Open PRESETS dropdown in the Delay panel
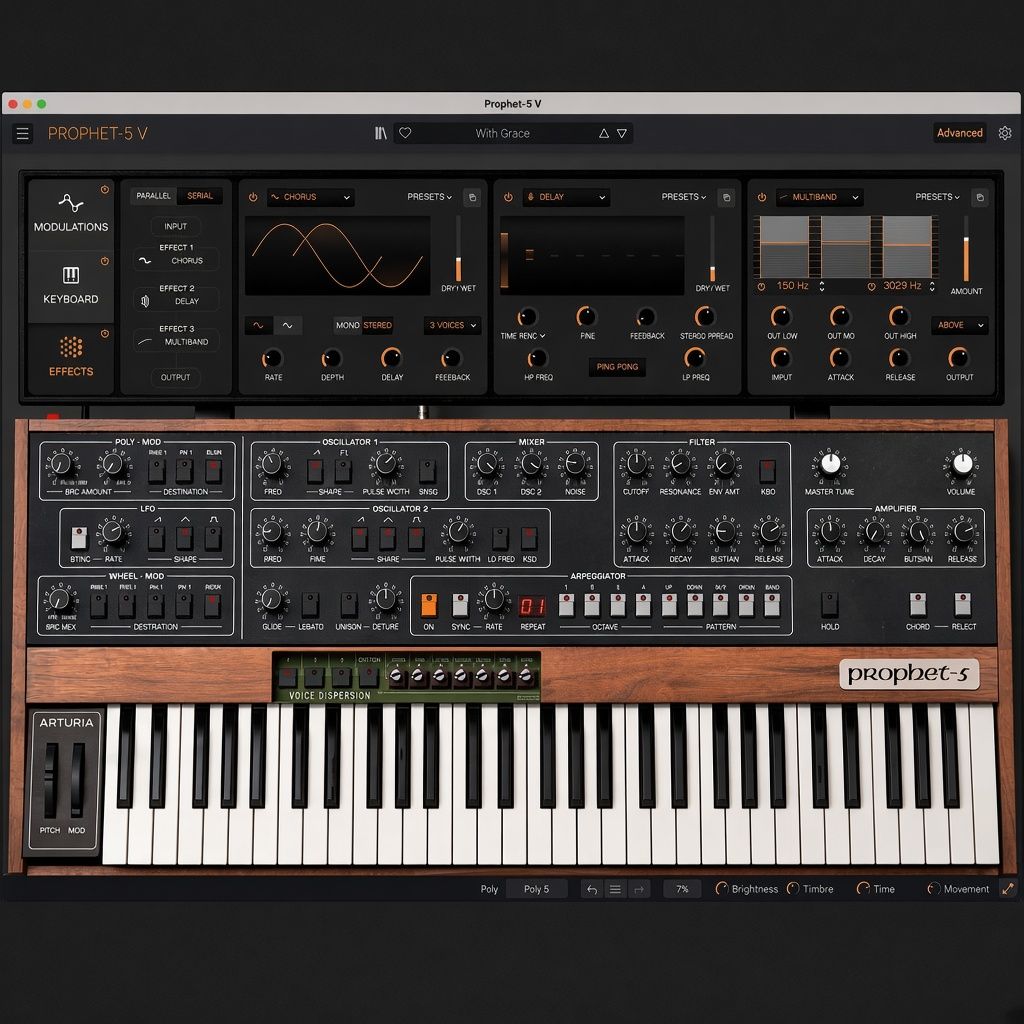Viewport: 1024px width, 1024px height. [x=684, y=197]
